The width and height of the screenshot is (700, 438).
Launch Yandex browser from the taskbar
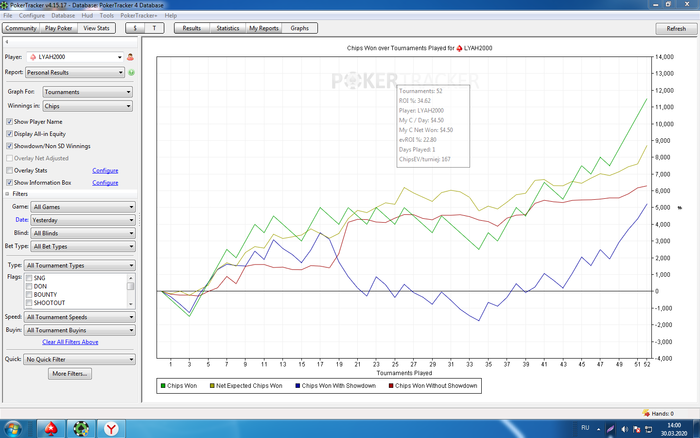112,428
